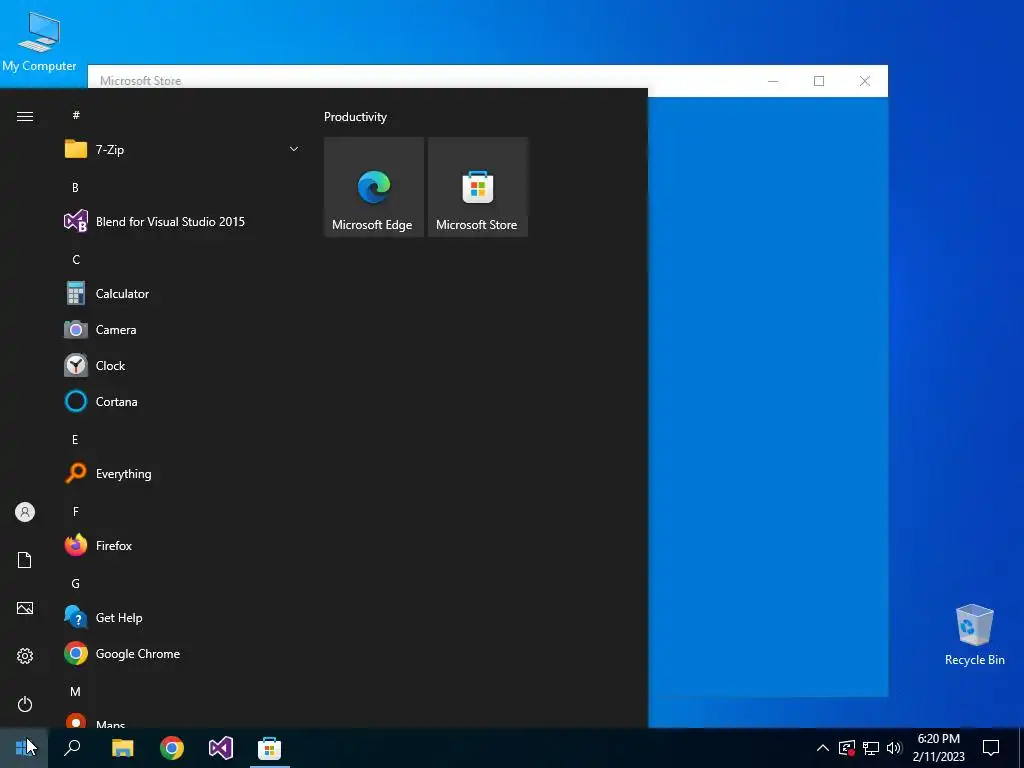
Task: Open the user account icon
Action: [x=25, y=512]
